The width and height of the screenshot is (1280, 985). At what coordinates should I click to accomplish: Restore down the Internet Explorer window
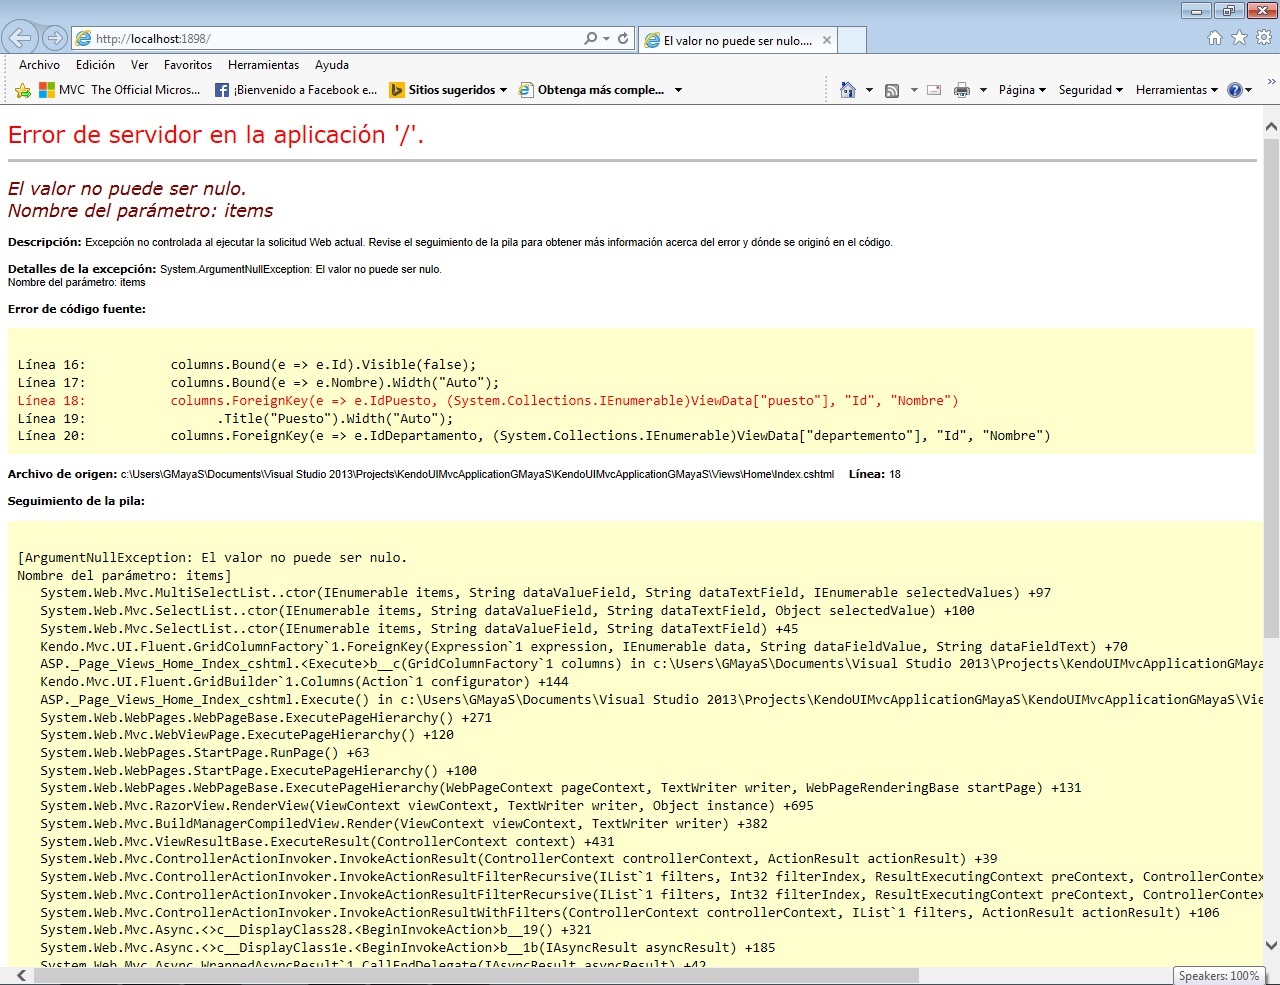pyautogui.click(x=1227, y=11)
